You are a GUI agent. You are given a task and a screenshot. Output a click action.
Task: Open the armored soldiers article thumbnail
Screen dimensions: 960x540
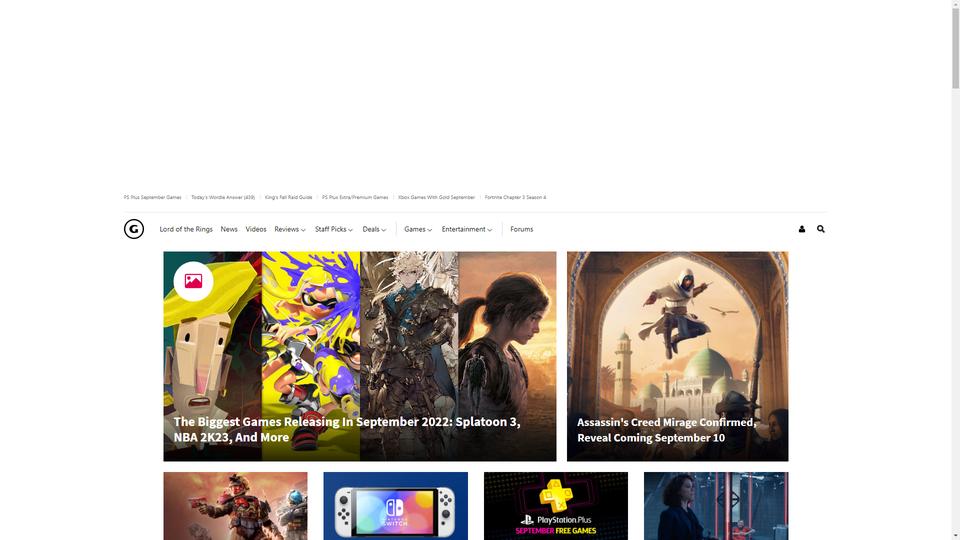(235, 506)
